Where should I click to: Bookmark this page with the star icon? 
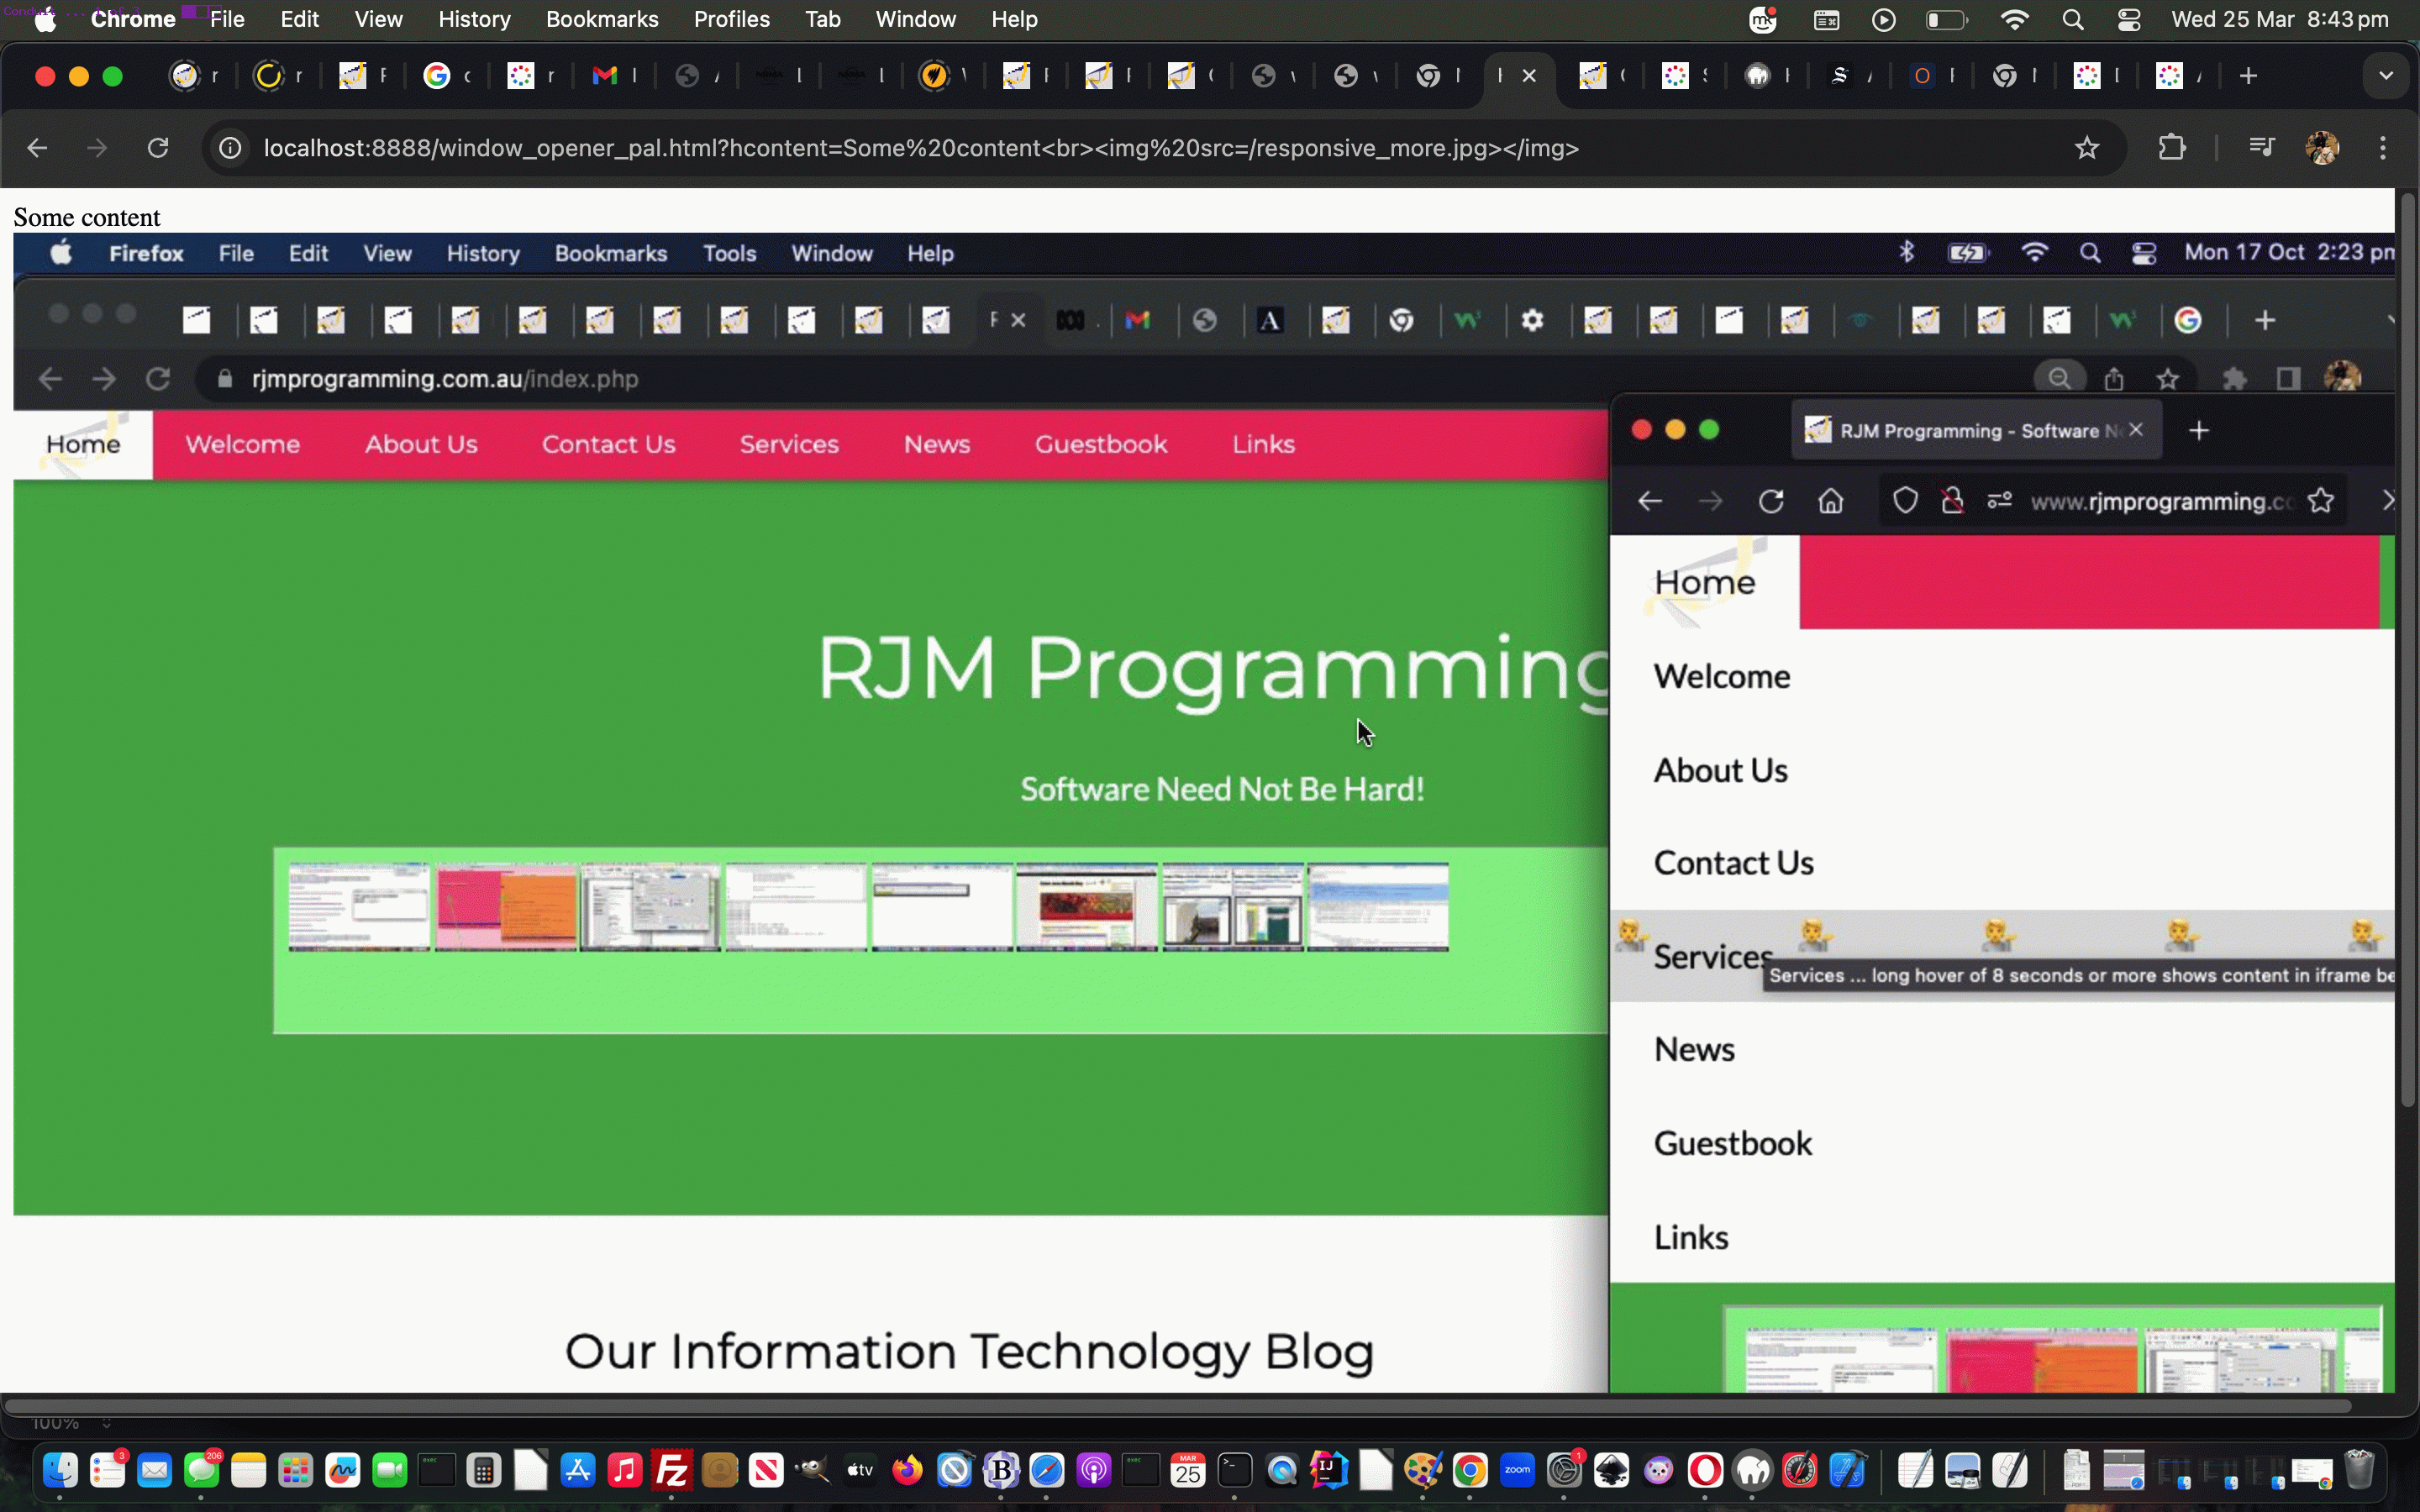pos(2086,148)
